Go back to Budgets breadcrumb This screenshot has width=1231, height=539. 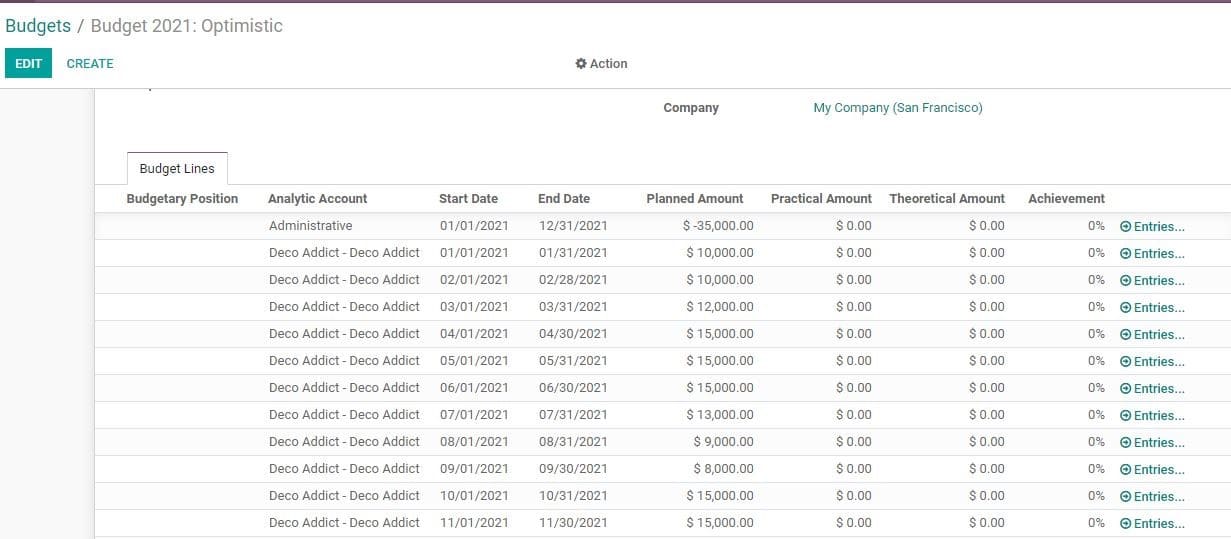click(38, 26)
